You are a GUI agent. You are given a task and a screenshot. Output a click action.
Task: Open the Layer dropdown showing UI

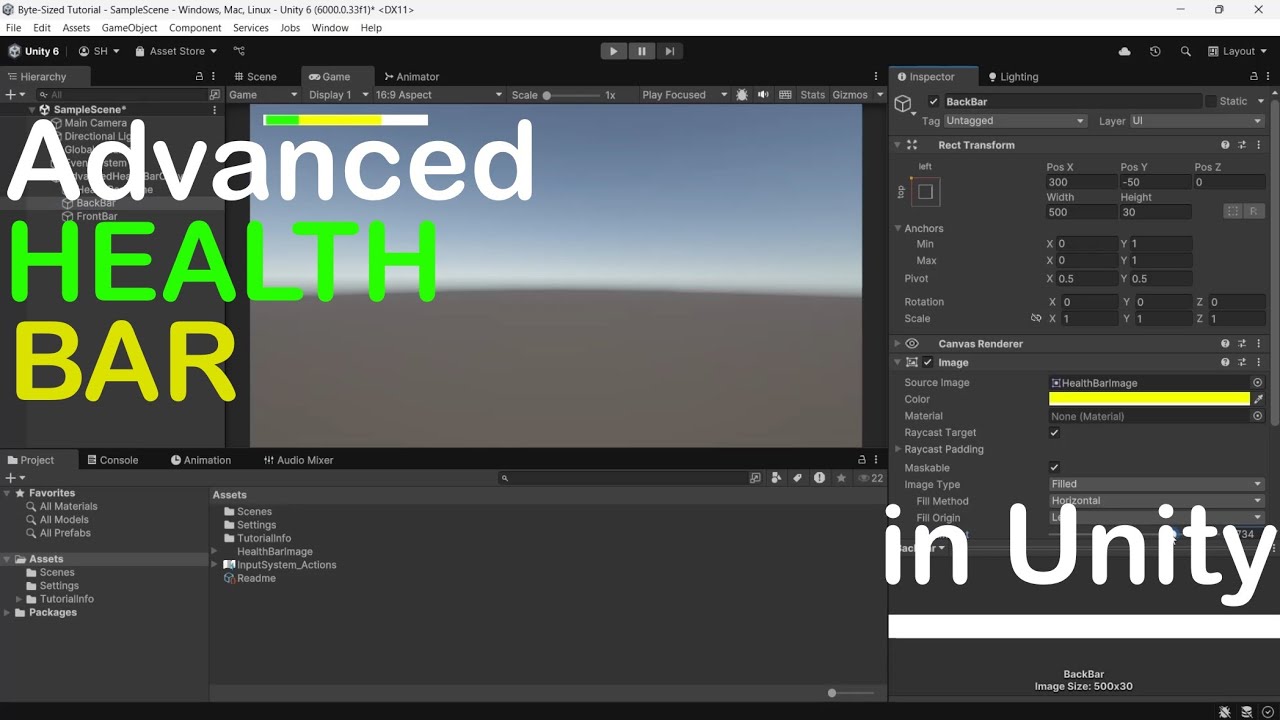point(1197,121)
